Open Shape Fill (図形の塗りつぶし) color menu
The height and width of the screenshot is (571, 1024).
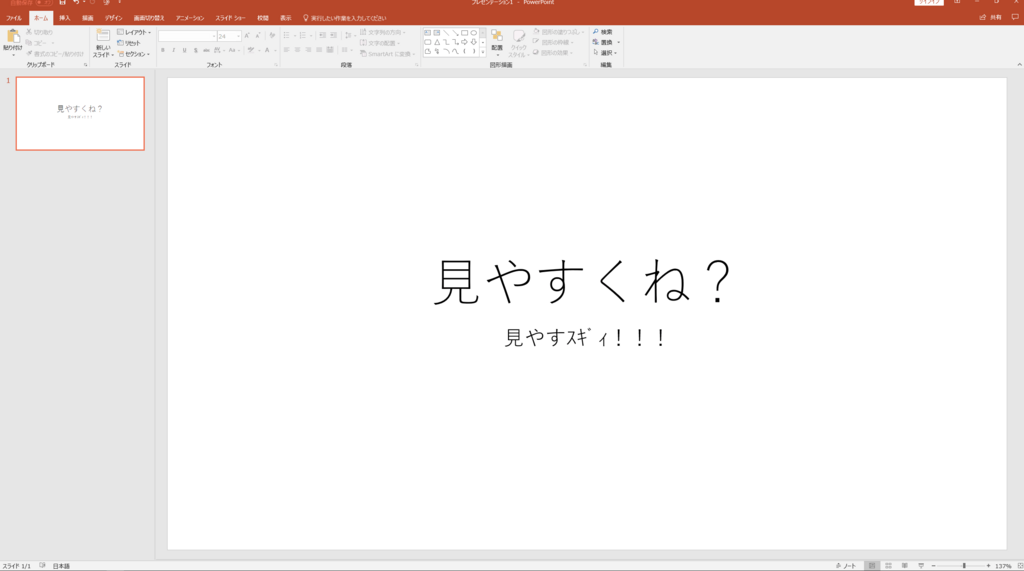[x=558, y=31]
